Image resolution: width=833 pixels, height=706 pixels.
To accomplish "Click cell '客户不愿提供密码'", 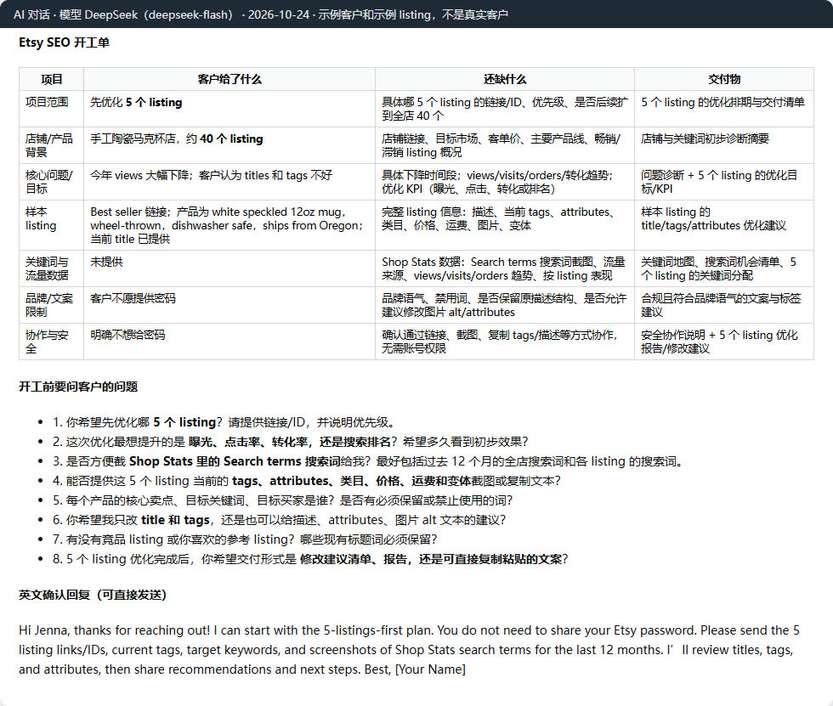I will pyautogui.click(x=230, y=305).
